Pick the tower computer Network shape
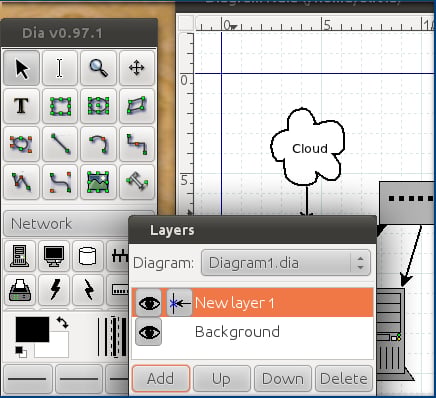436x398 pixels. (x=20, y=256)
